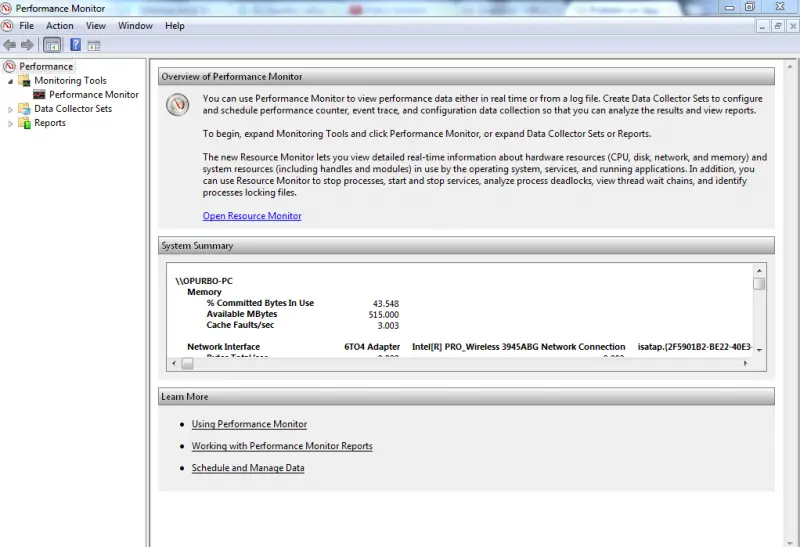Open the Using Performance Monitor link

(x=249, y=424)
